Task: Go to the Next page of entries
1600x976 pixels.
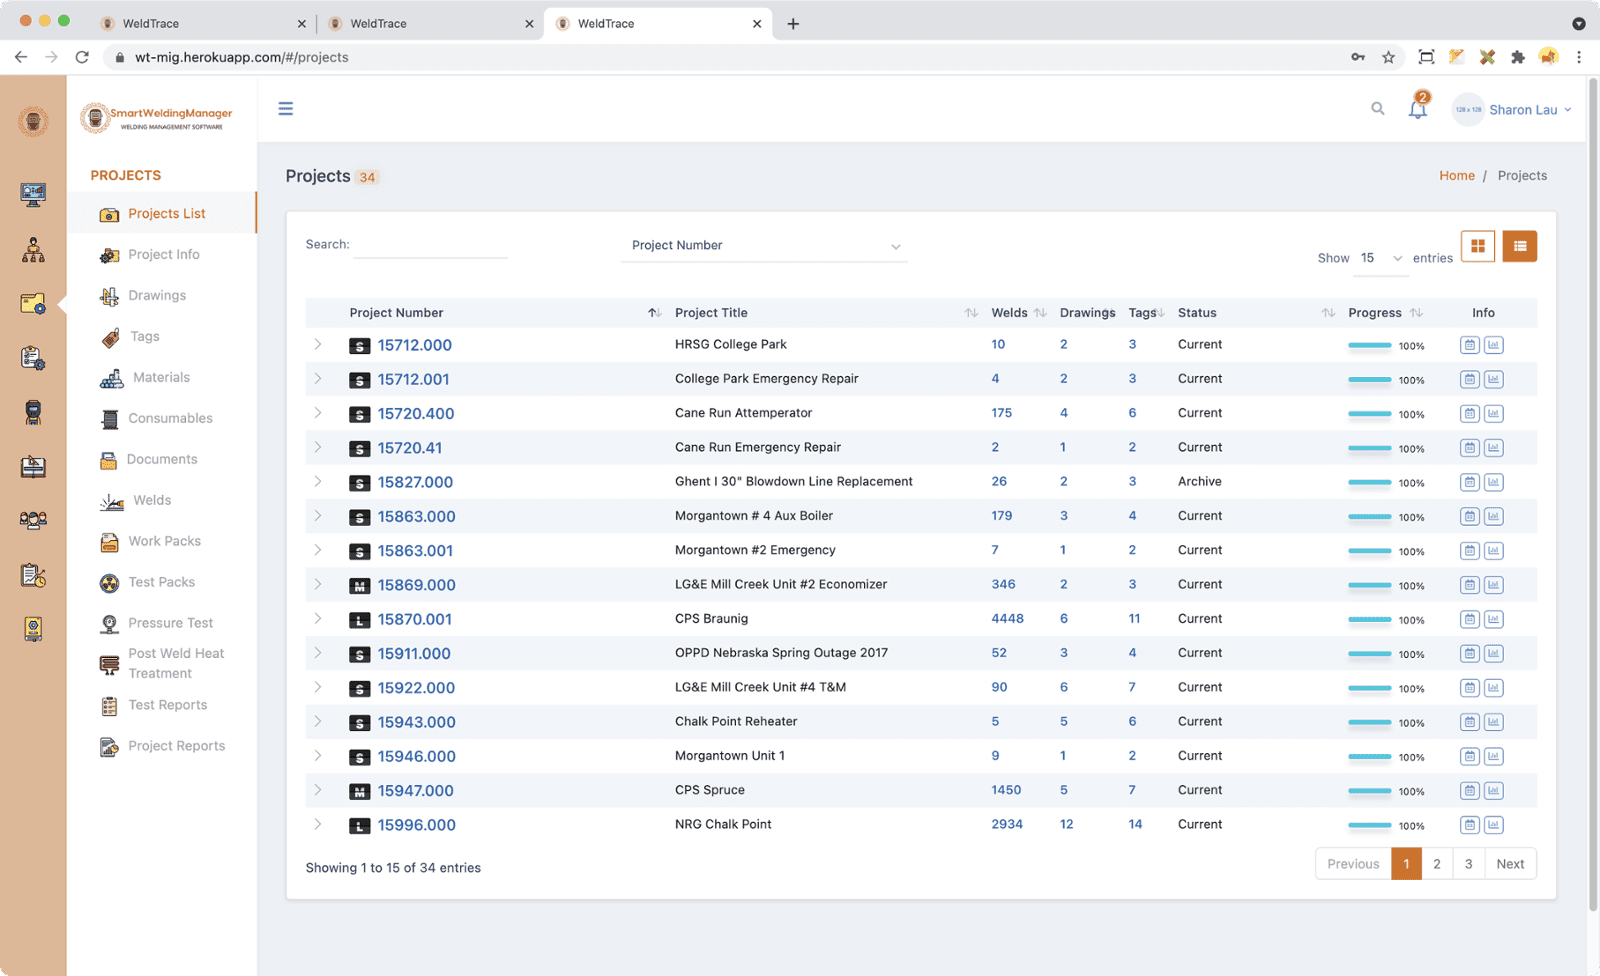Action: 1509,864
